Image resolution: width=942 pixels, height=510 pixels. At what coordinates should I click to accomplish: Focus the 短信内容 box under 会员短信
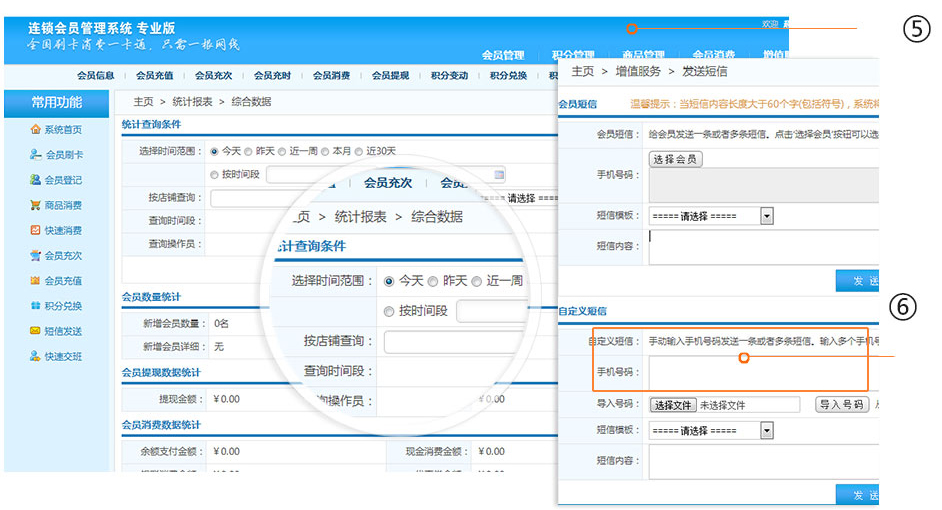(x=764, y=247)
